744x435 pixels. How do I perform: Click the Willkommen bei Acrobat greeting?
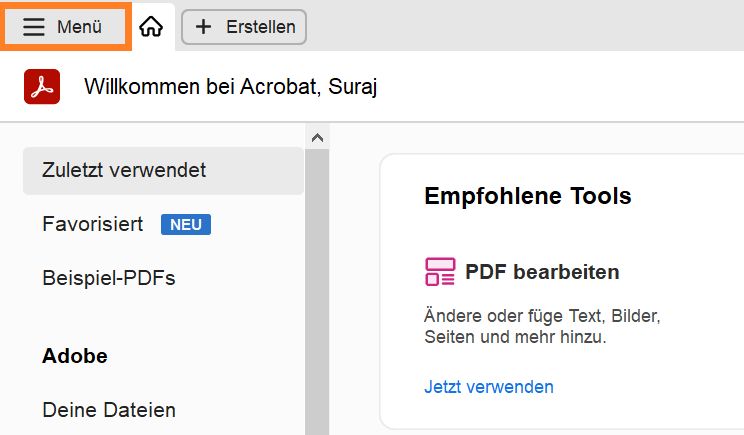pos(230,87)
